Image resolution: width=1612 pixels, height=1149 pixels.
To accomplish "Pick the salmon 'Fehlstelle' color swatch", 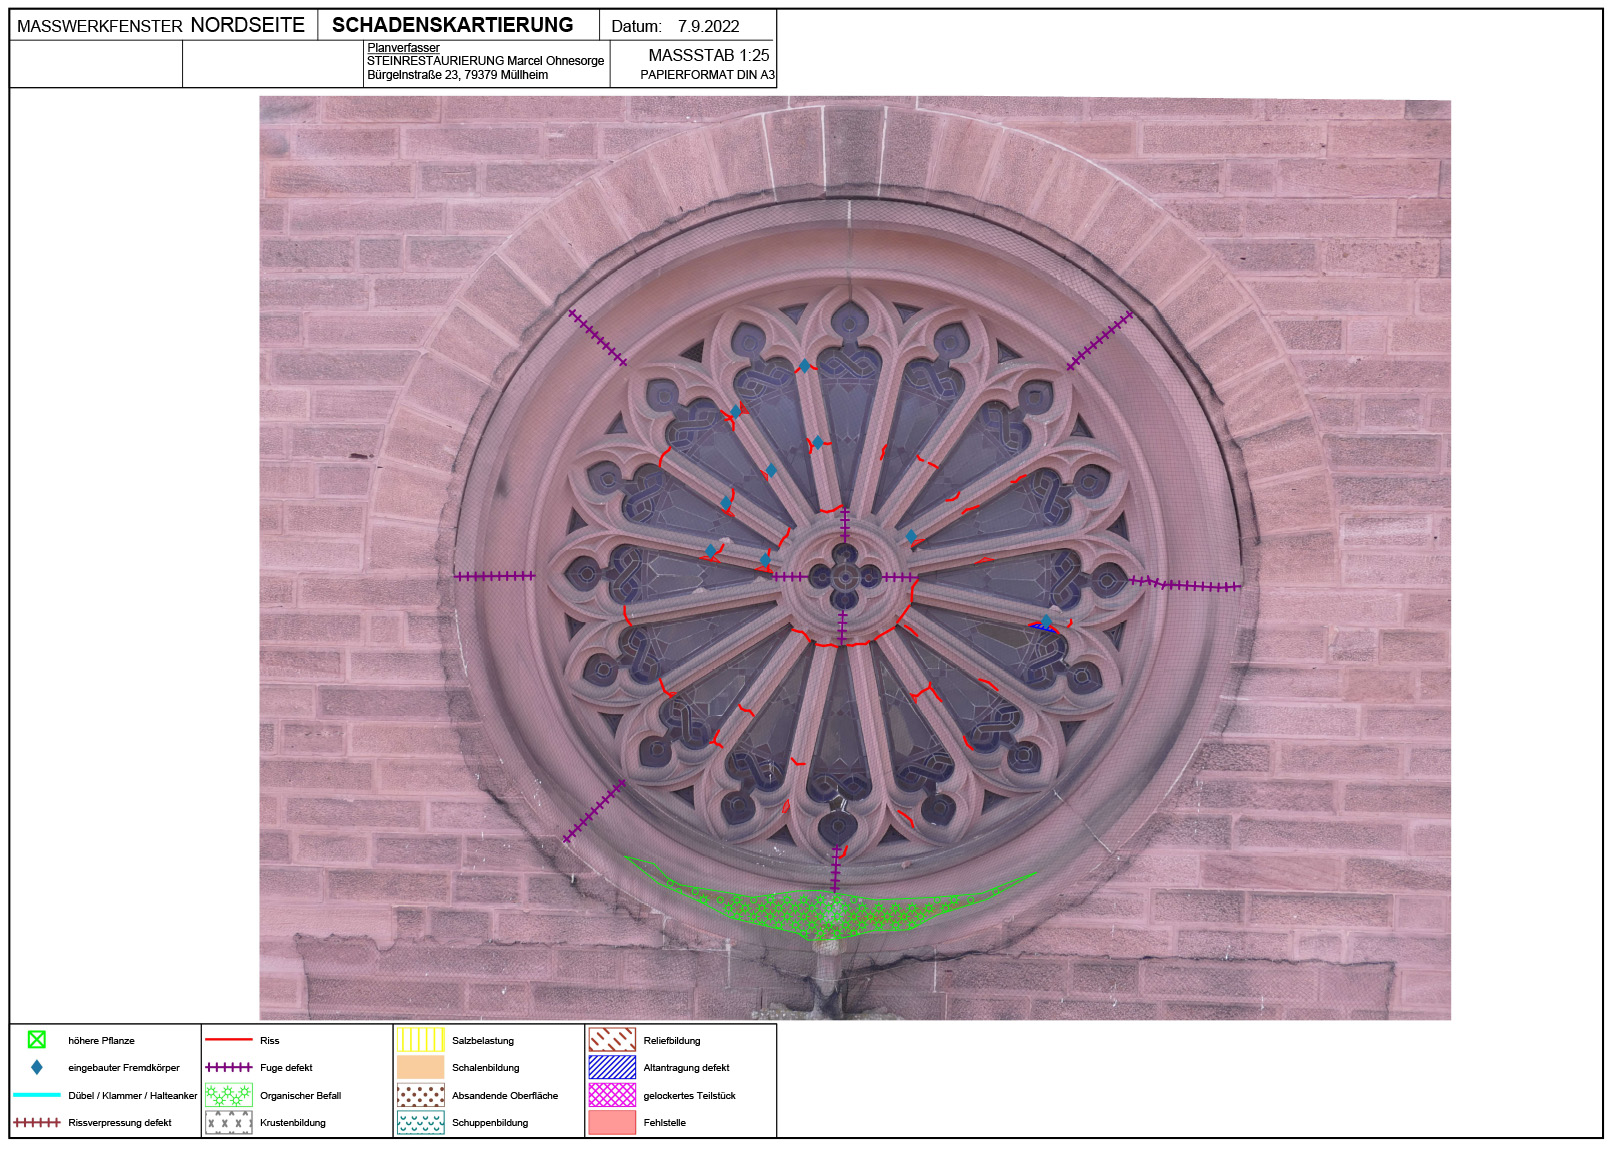I will 612,1123.
